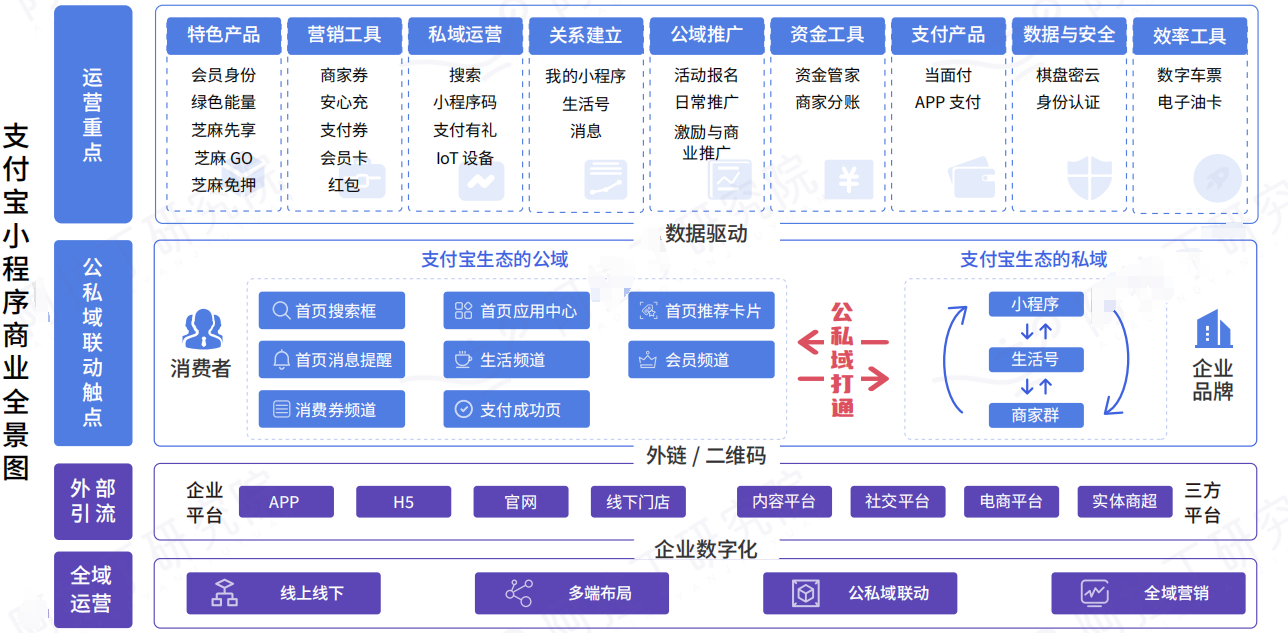The width and height of the screenshot is (1288, 633).
Task: Click the crown icon beside 会员频道
Action: click(648, 360)
